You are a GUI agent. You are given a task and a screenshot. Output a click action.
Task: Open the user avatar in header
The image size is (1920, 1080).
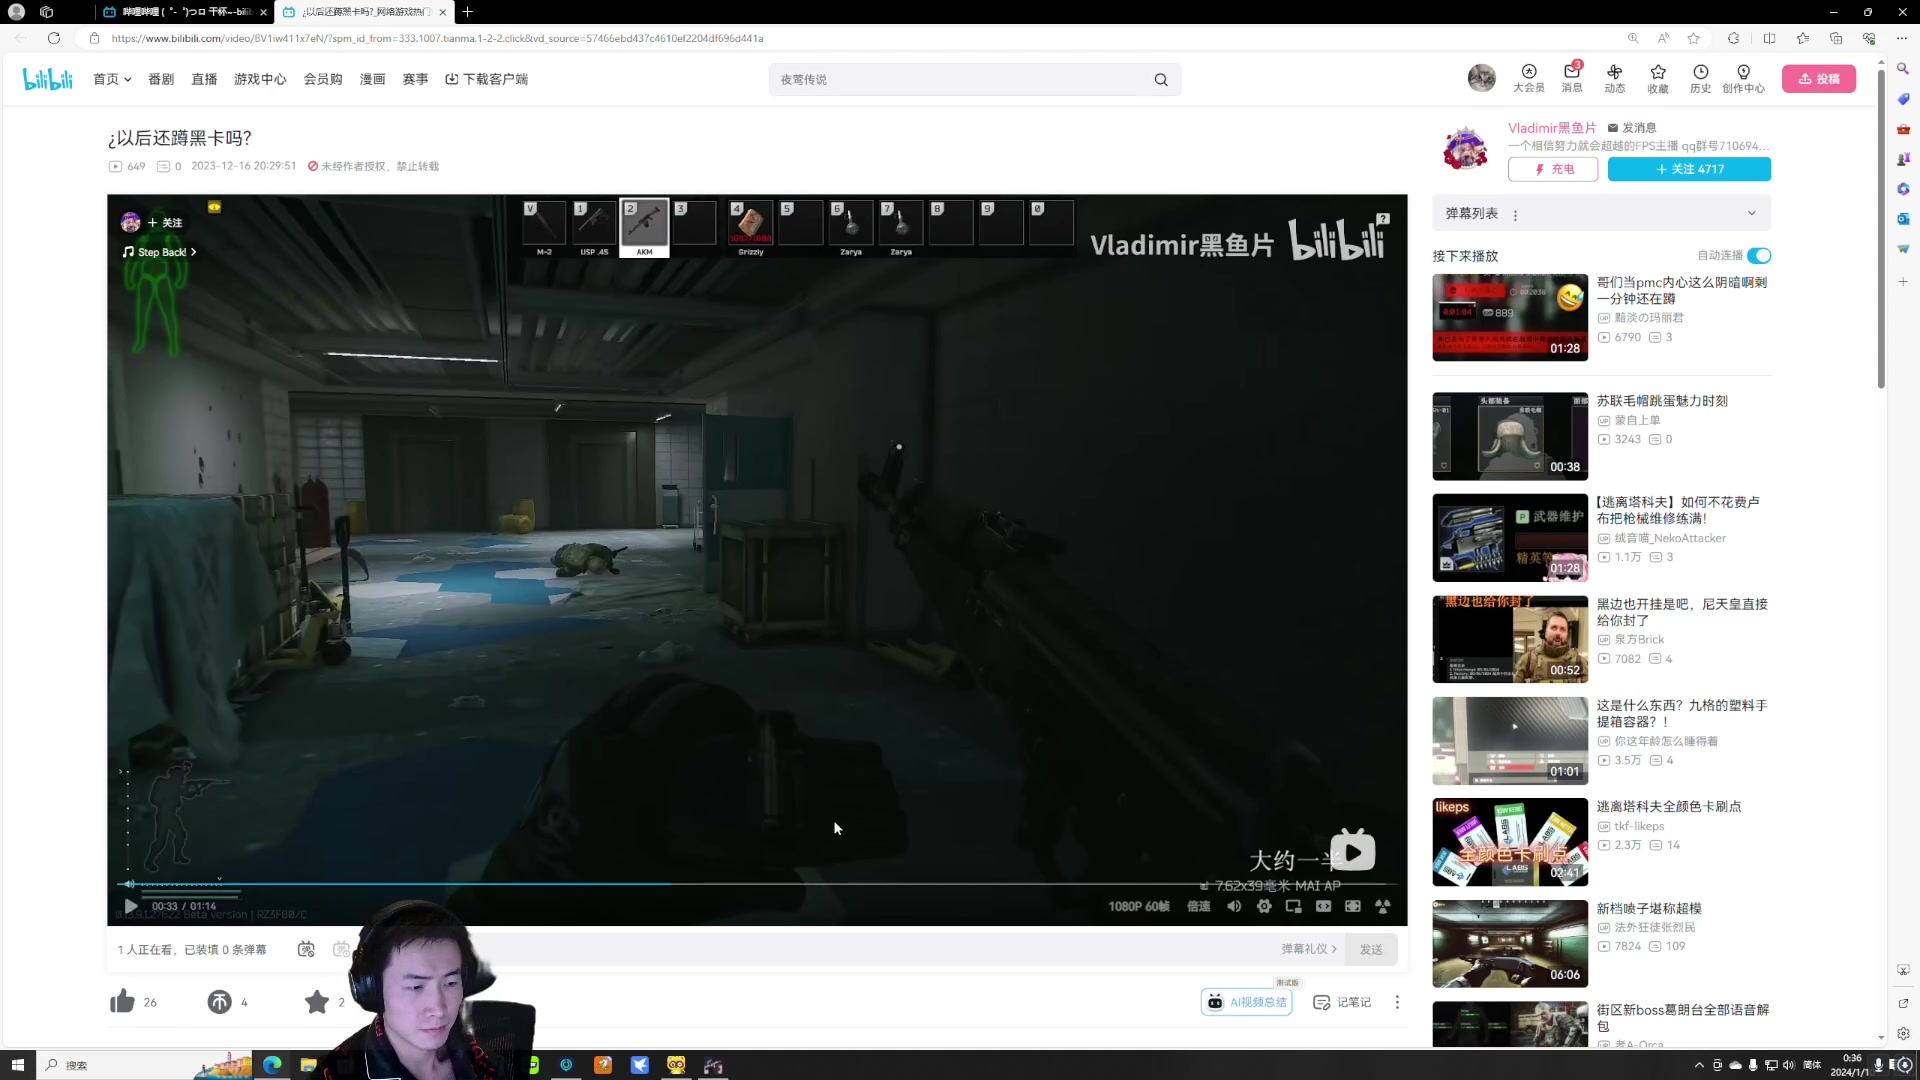click(x=1481, y=78)
